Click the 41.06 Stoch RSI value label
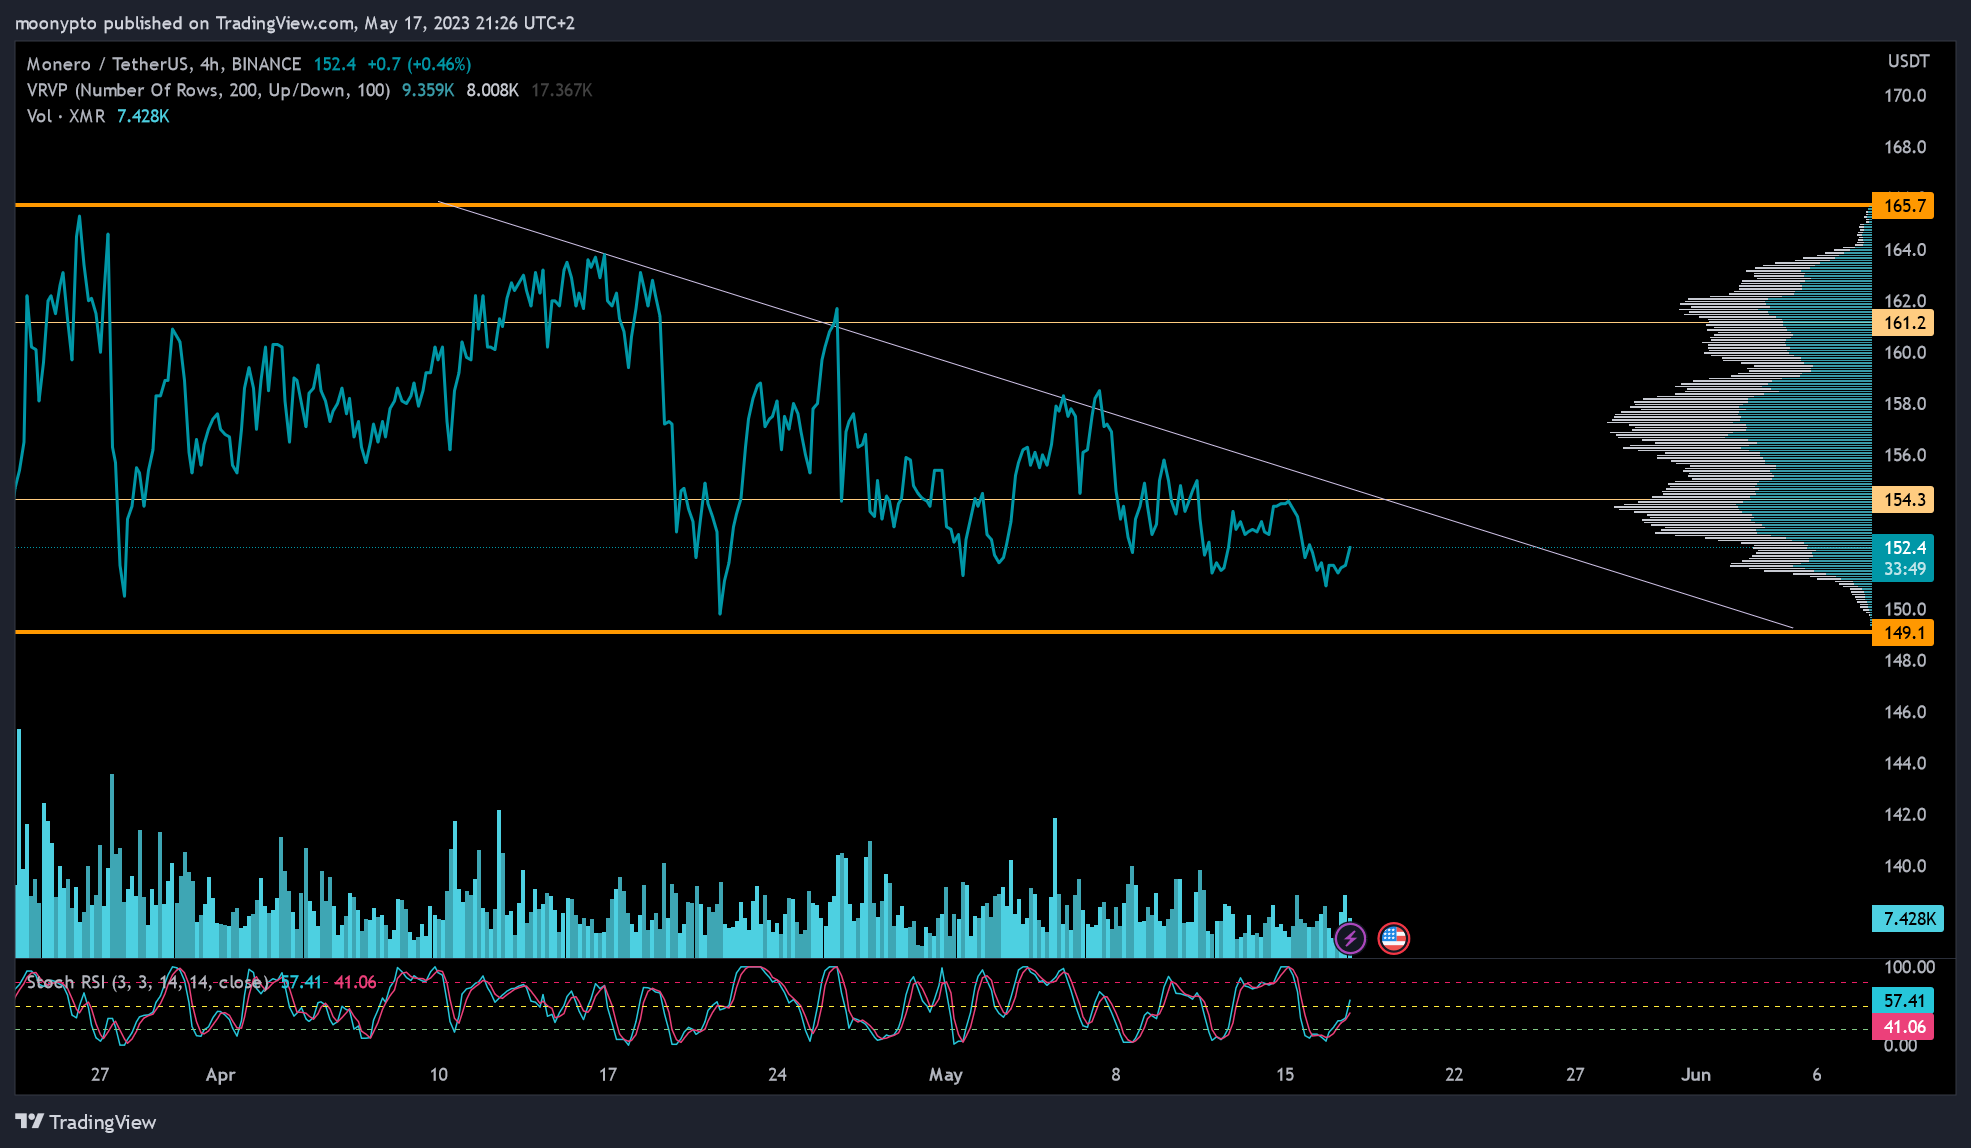The width and height of the screenshot is (1971, 1148). click(1903, 1027)
